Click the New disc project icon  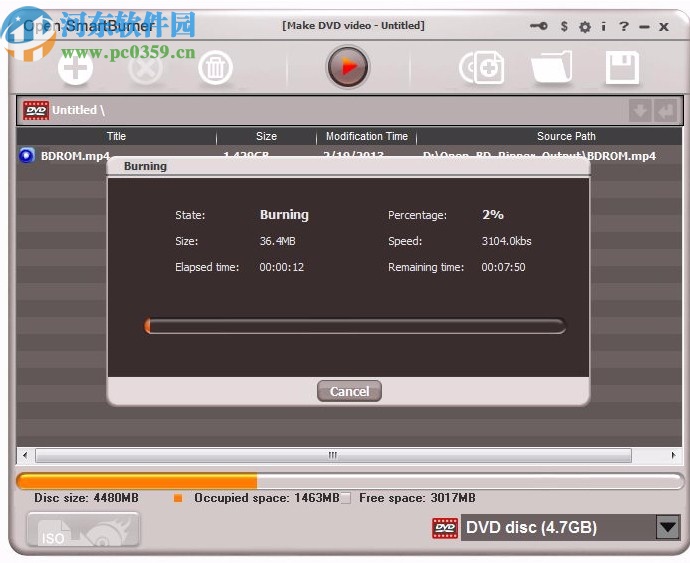pos(482,68)
